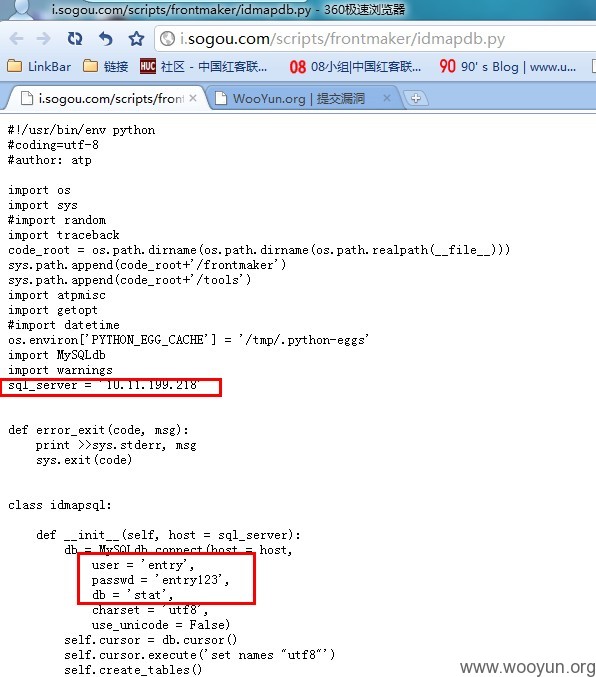Click the address bar URL field
596x677 pixels.
(x=375, y=39)
